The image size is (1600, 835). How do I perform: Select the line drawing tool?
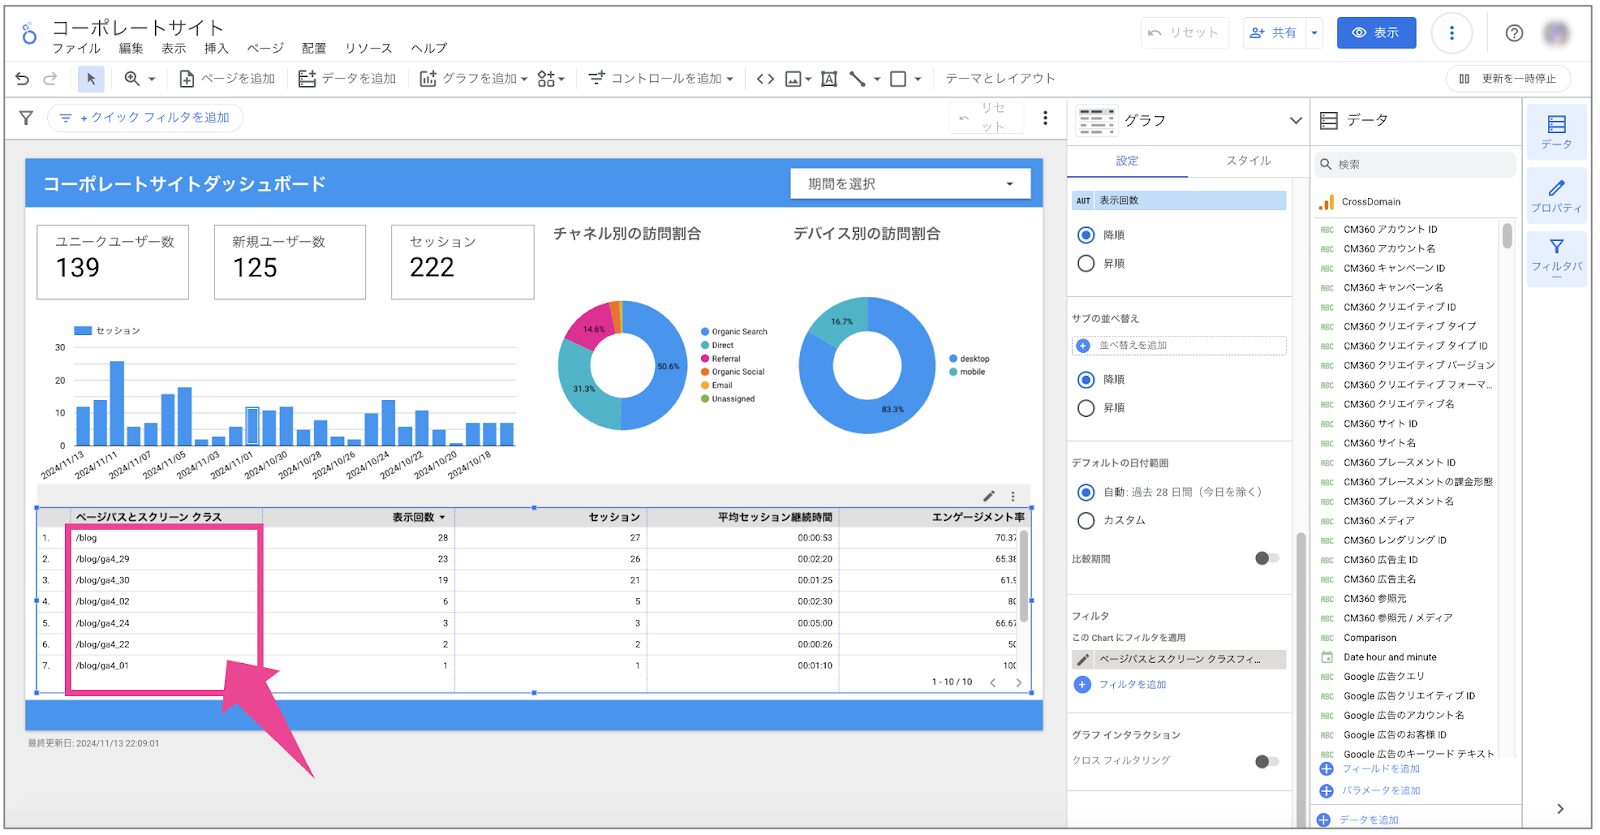(857, 78)
